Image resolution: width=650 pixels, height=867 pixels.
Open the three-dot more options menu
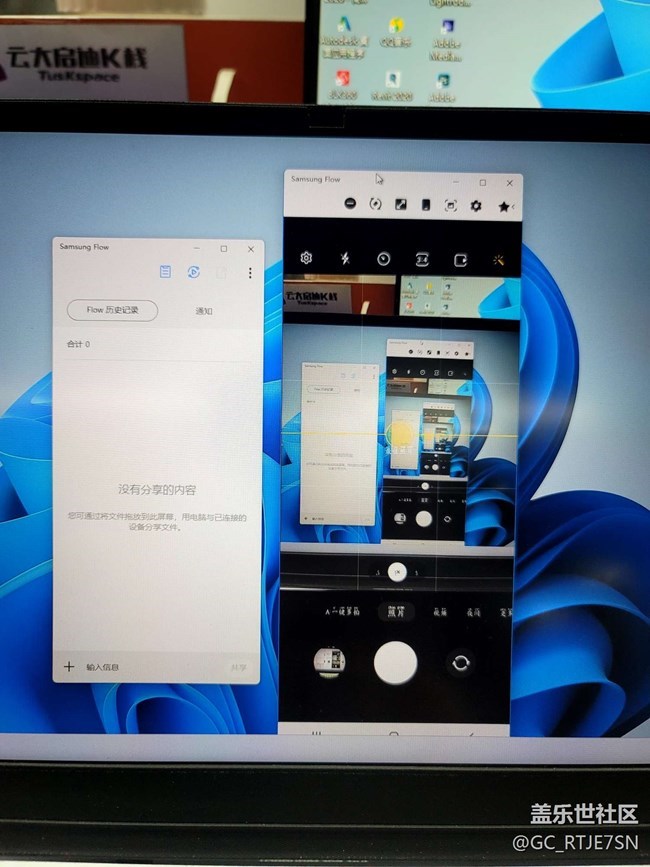pyautogui.click(x=250, y=273)
